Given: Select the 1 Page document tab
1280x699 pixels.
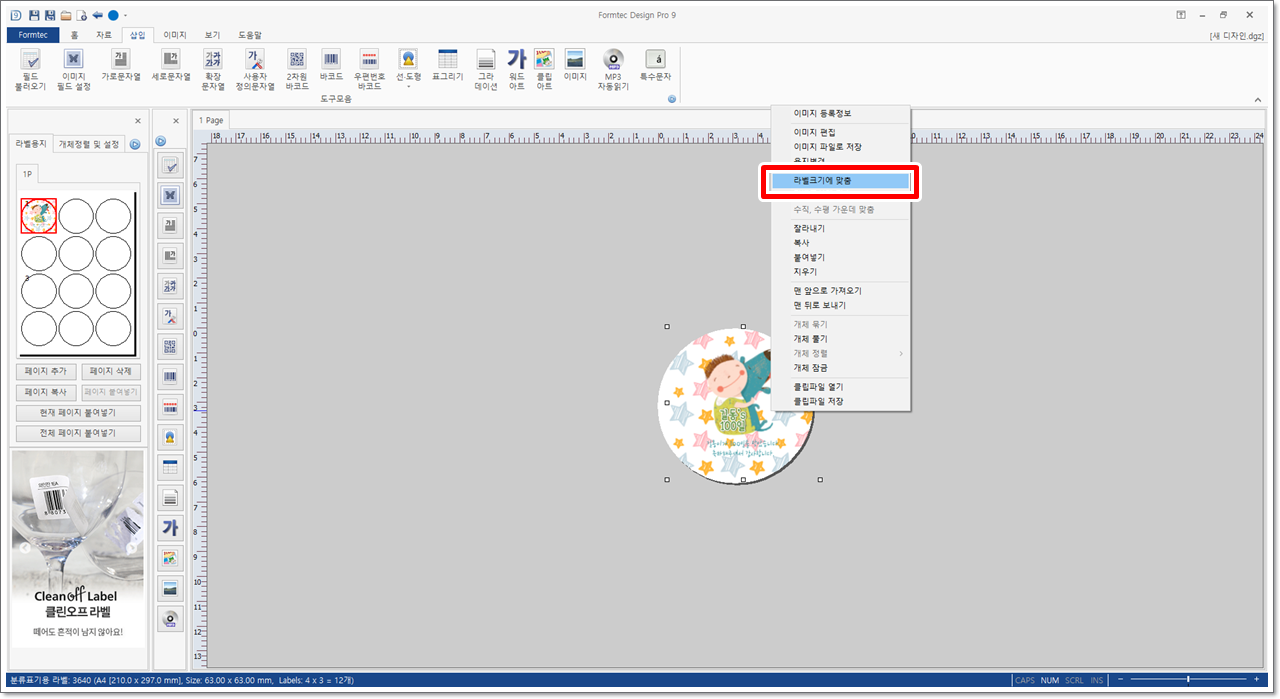Looking at the screenshot, I should 211,120.
